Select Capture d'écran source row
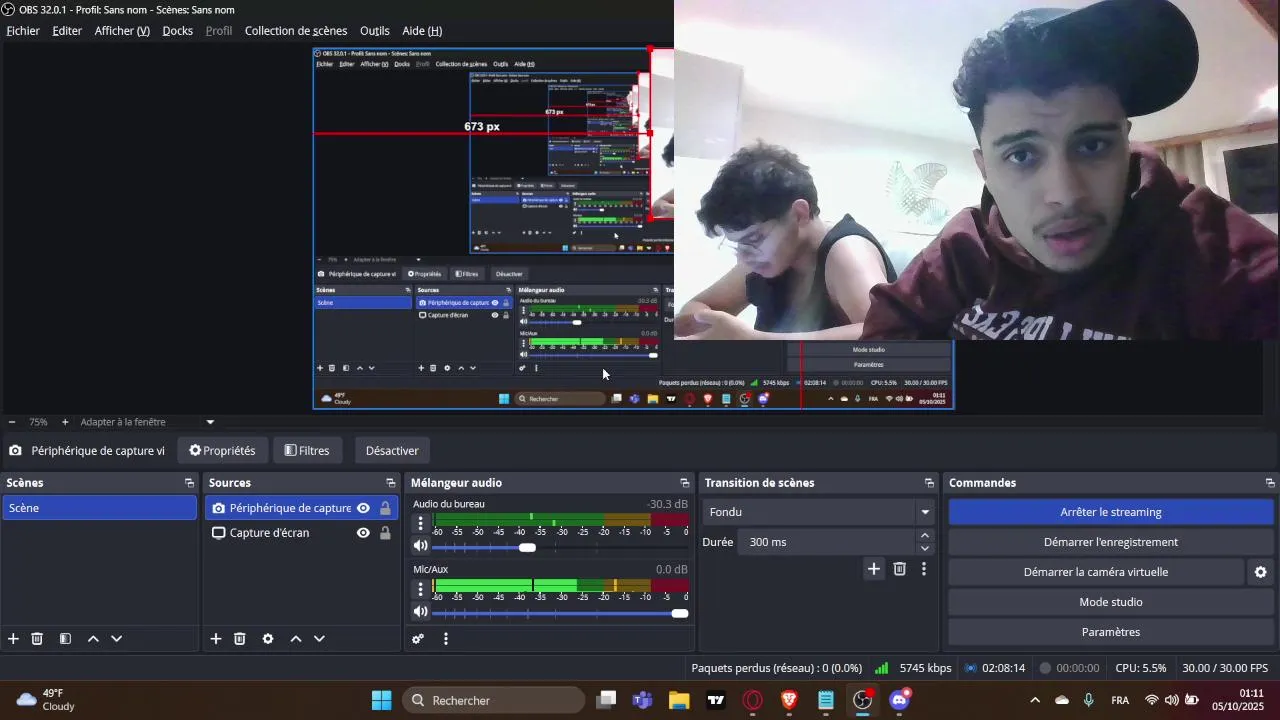1280x720 pixels. click(x=300, y=533)
